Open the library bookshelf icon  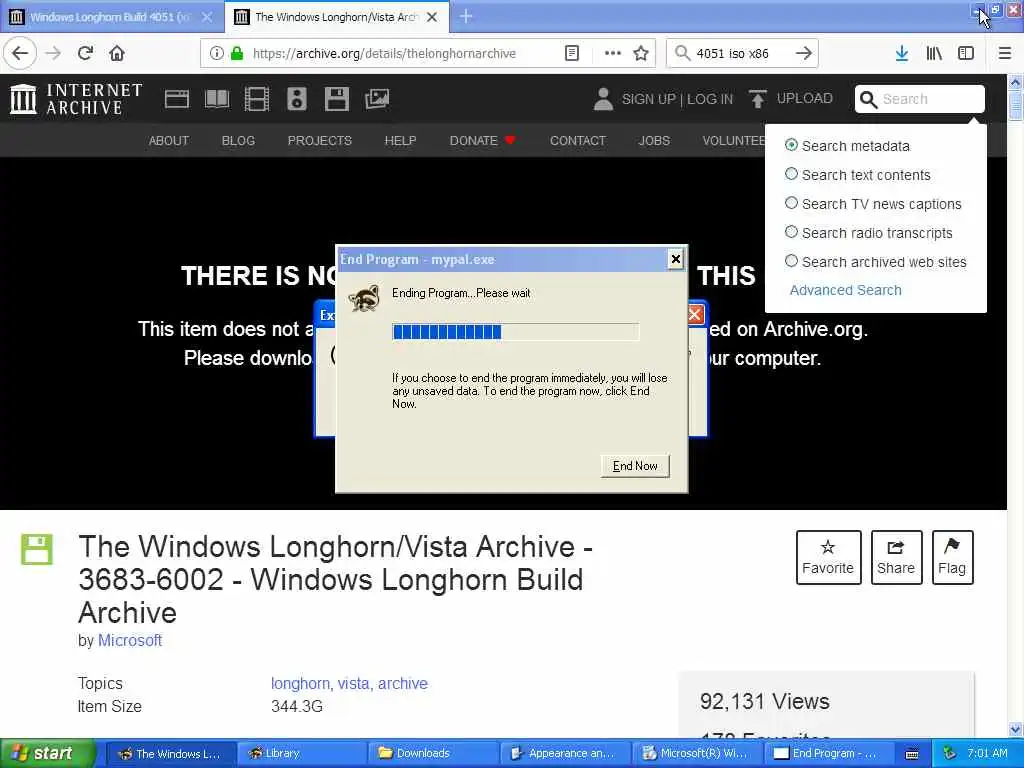click(x=934, y=54)
